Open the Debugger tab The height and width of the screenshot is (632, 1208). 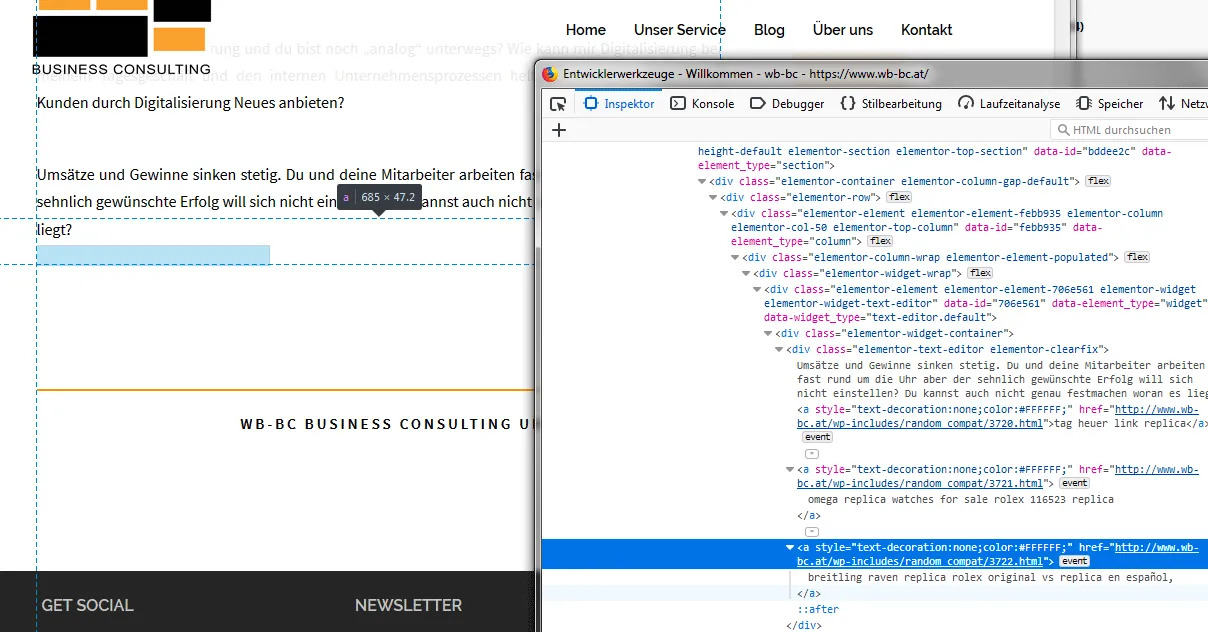(x=787, y=103)
